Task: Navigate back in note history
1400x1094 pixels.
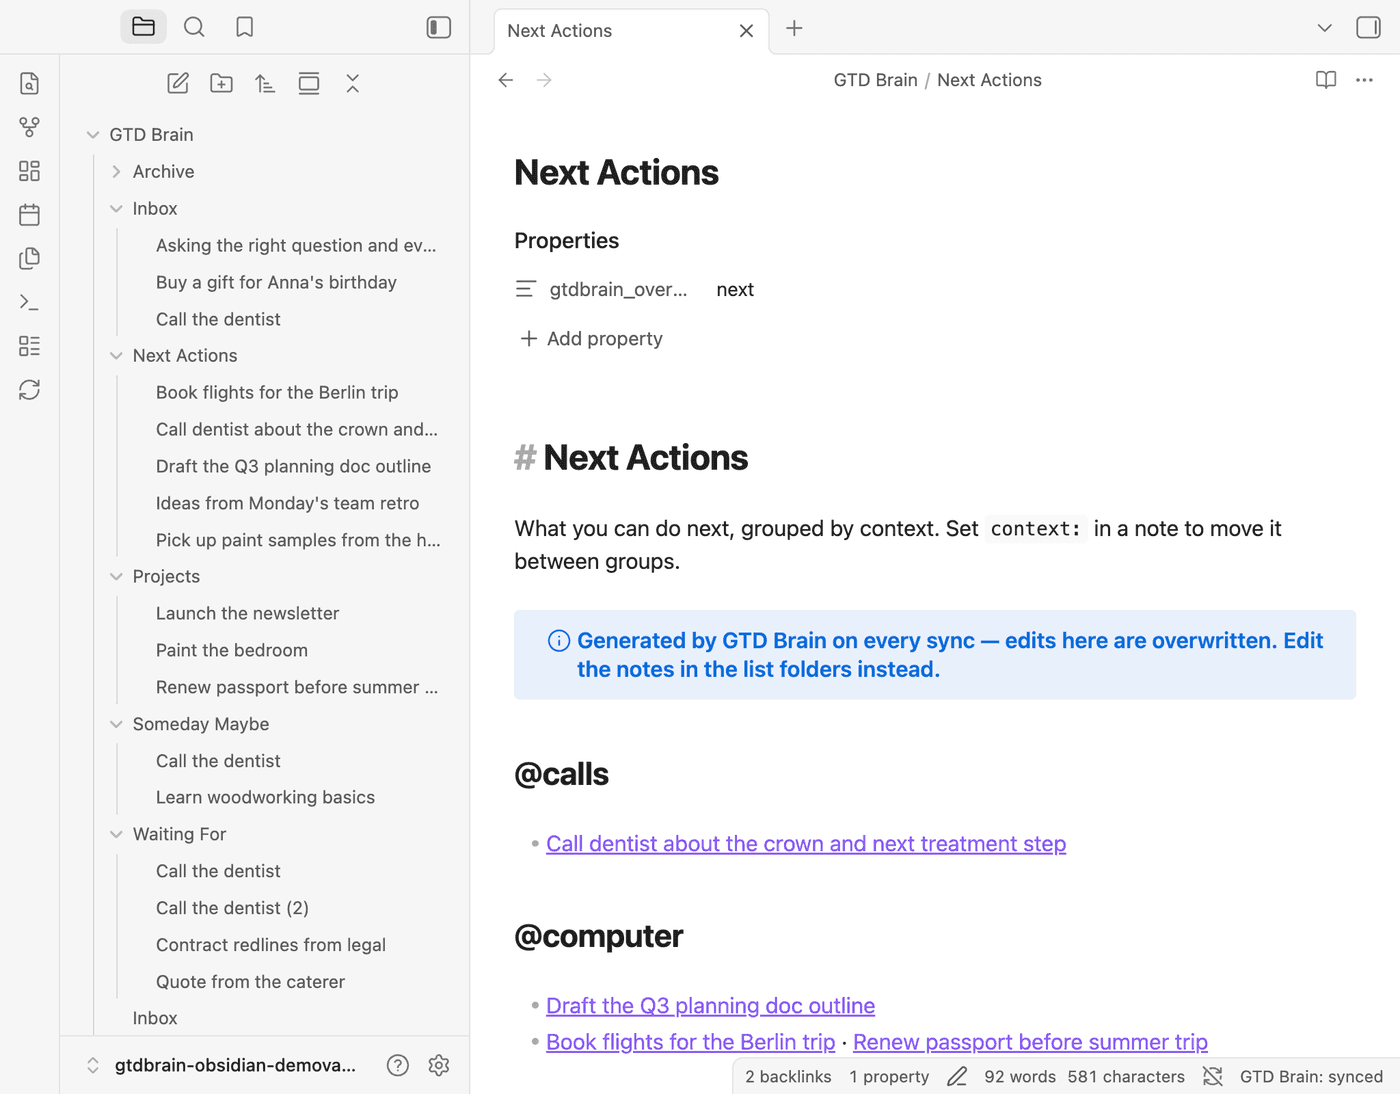Action: pyautogui.click(x=506, y=80)
